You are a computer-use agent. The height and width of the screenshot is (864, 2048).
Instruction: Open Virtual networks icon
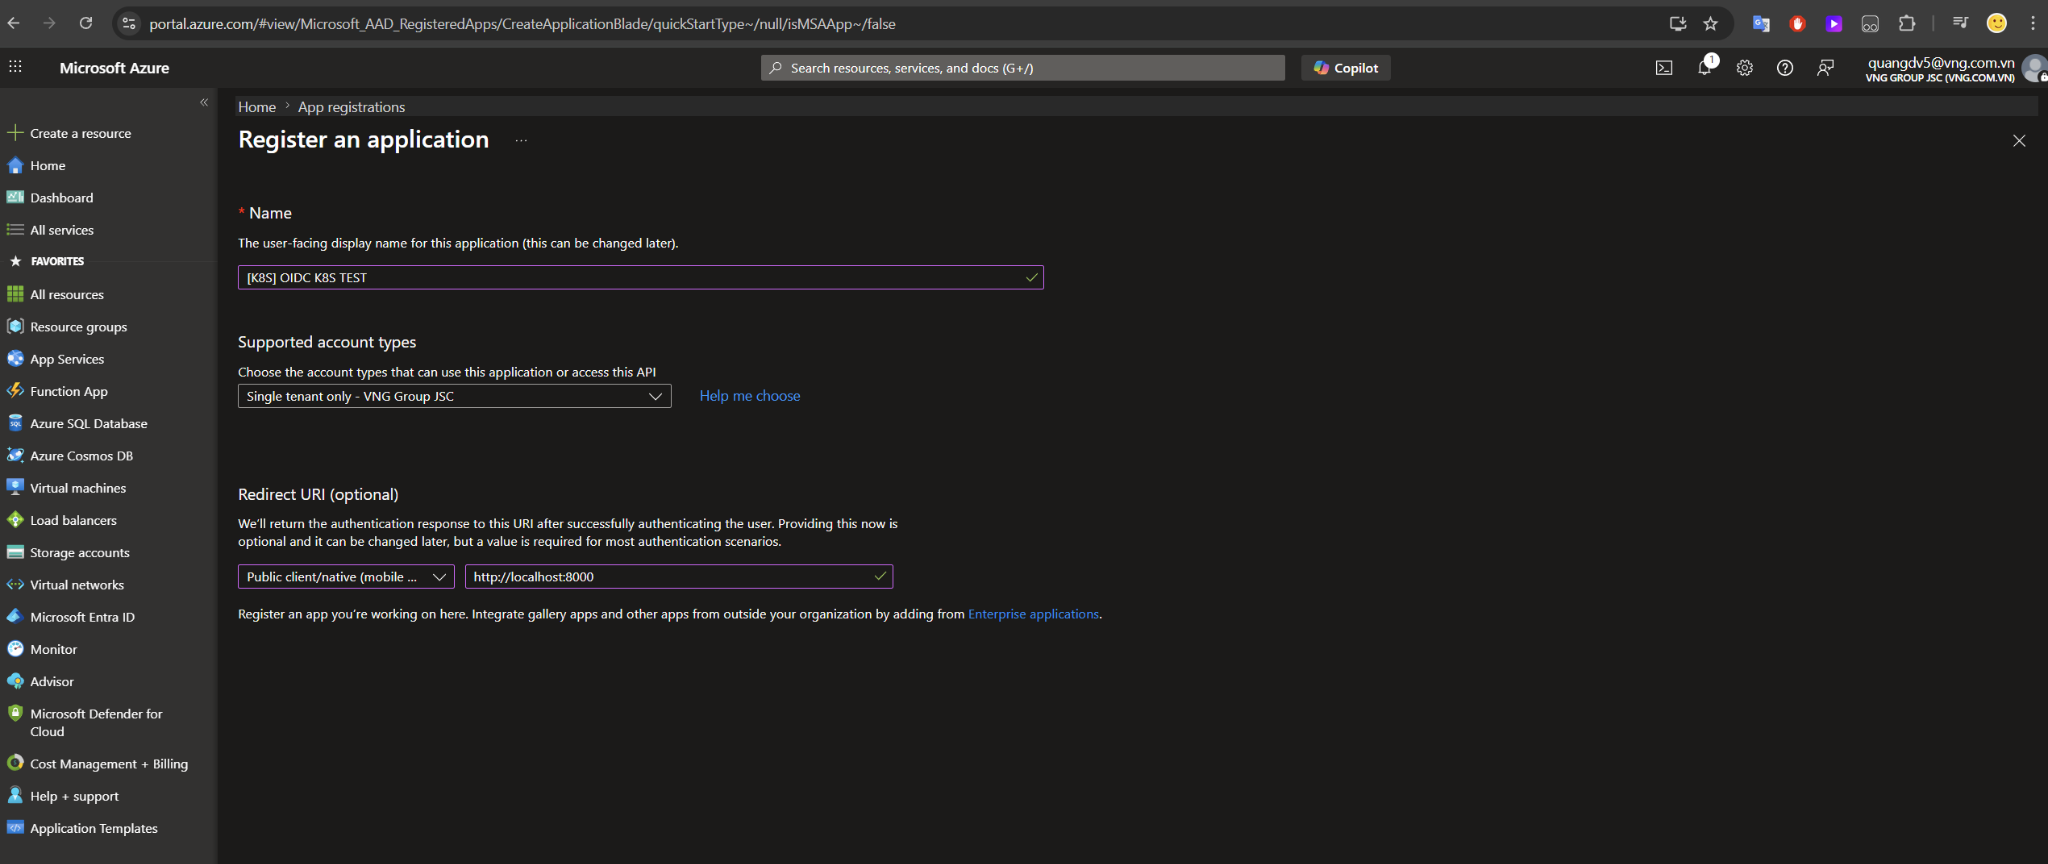[15, 585]
